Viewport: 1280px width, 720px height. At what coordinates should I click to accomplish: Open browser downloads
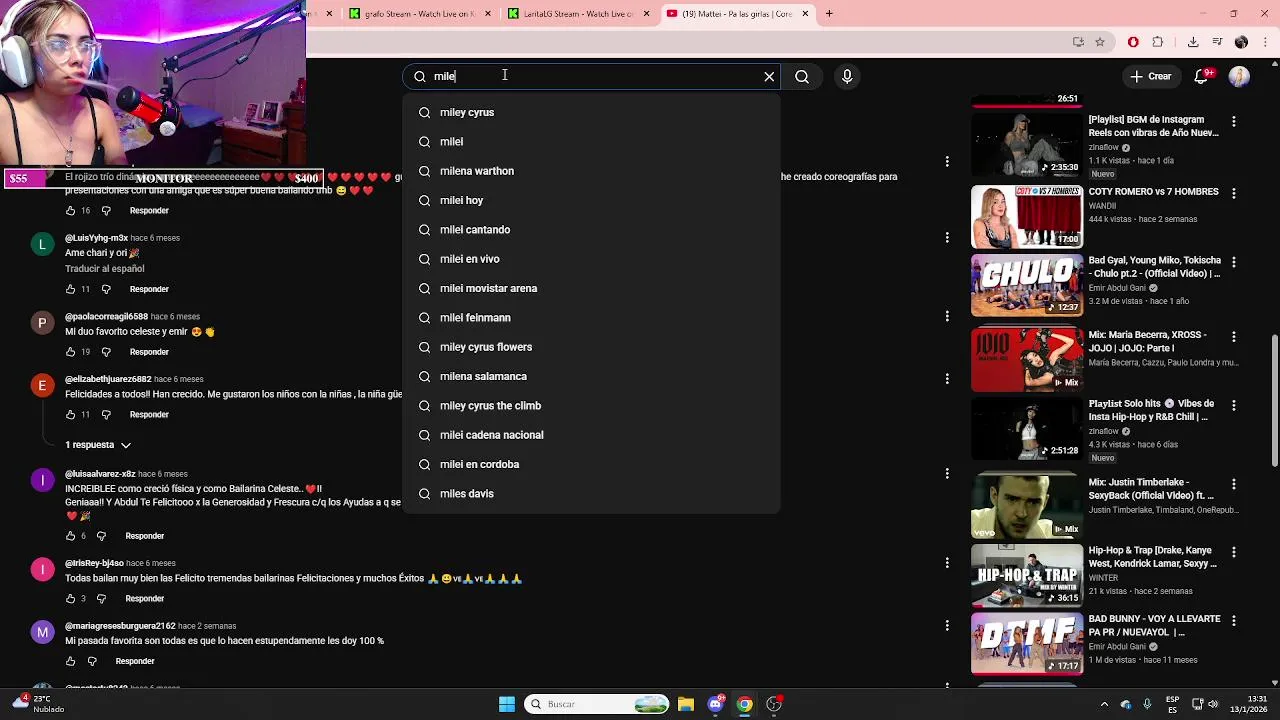tap(1193, 42)
